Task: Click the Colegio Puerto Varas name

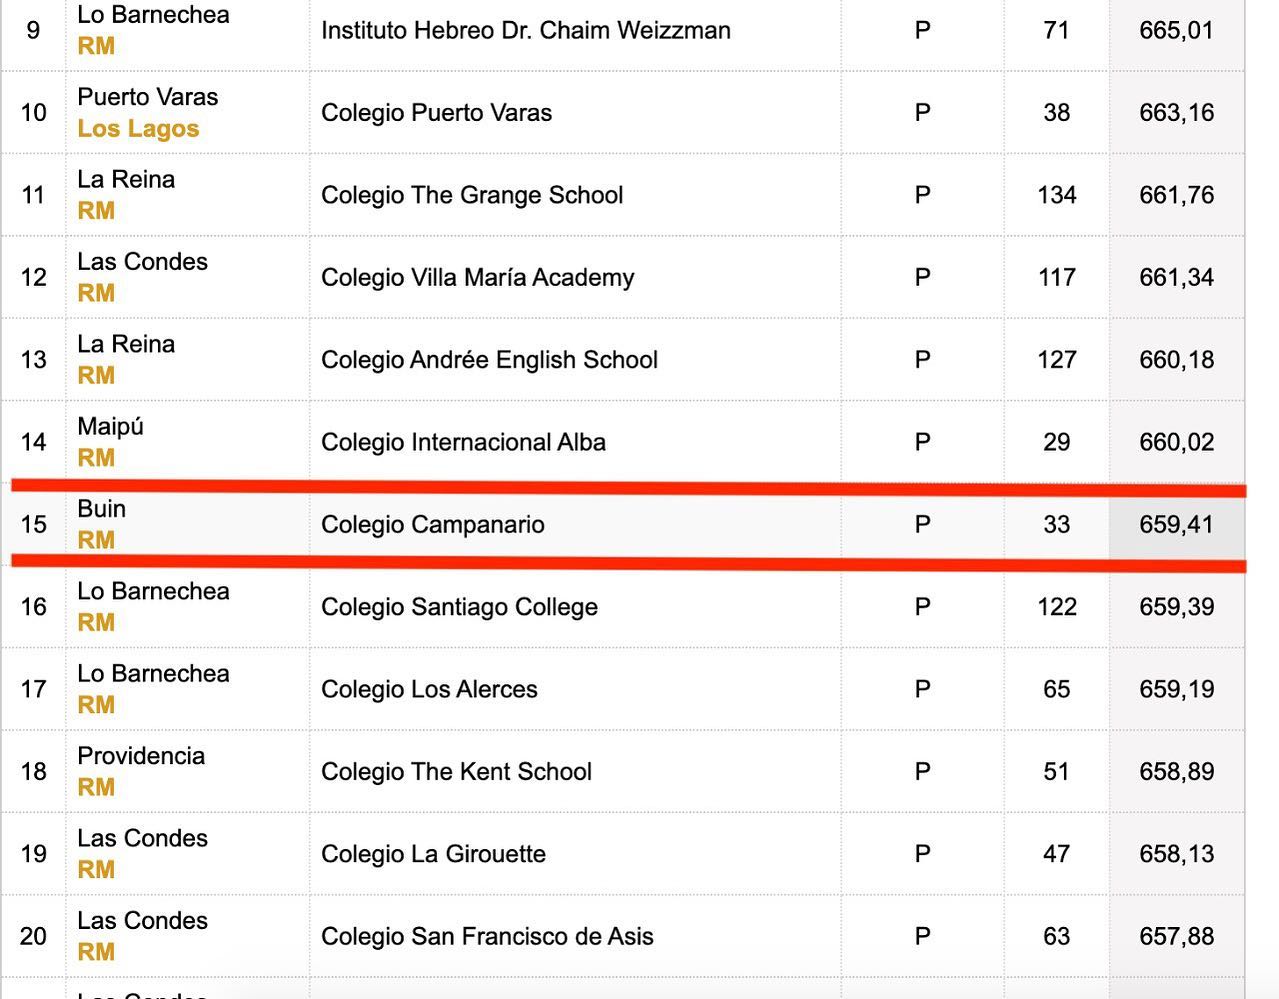Action: pyautogui.click(x=436, y=112)
